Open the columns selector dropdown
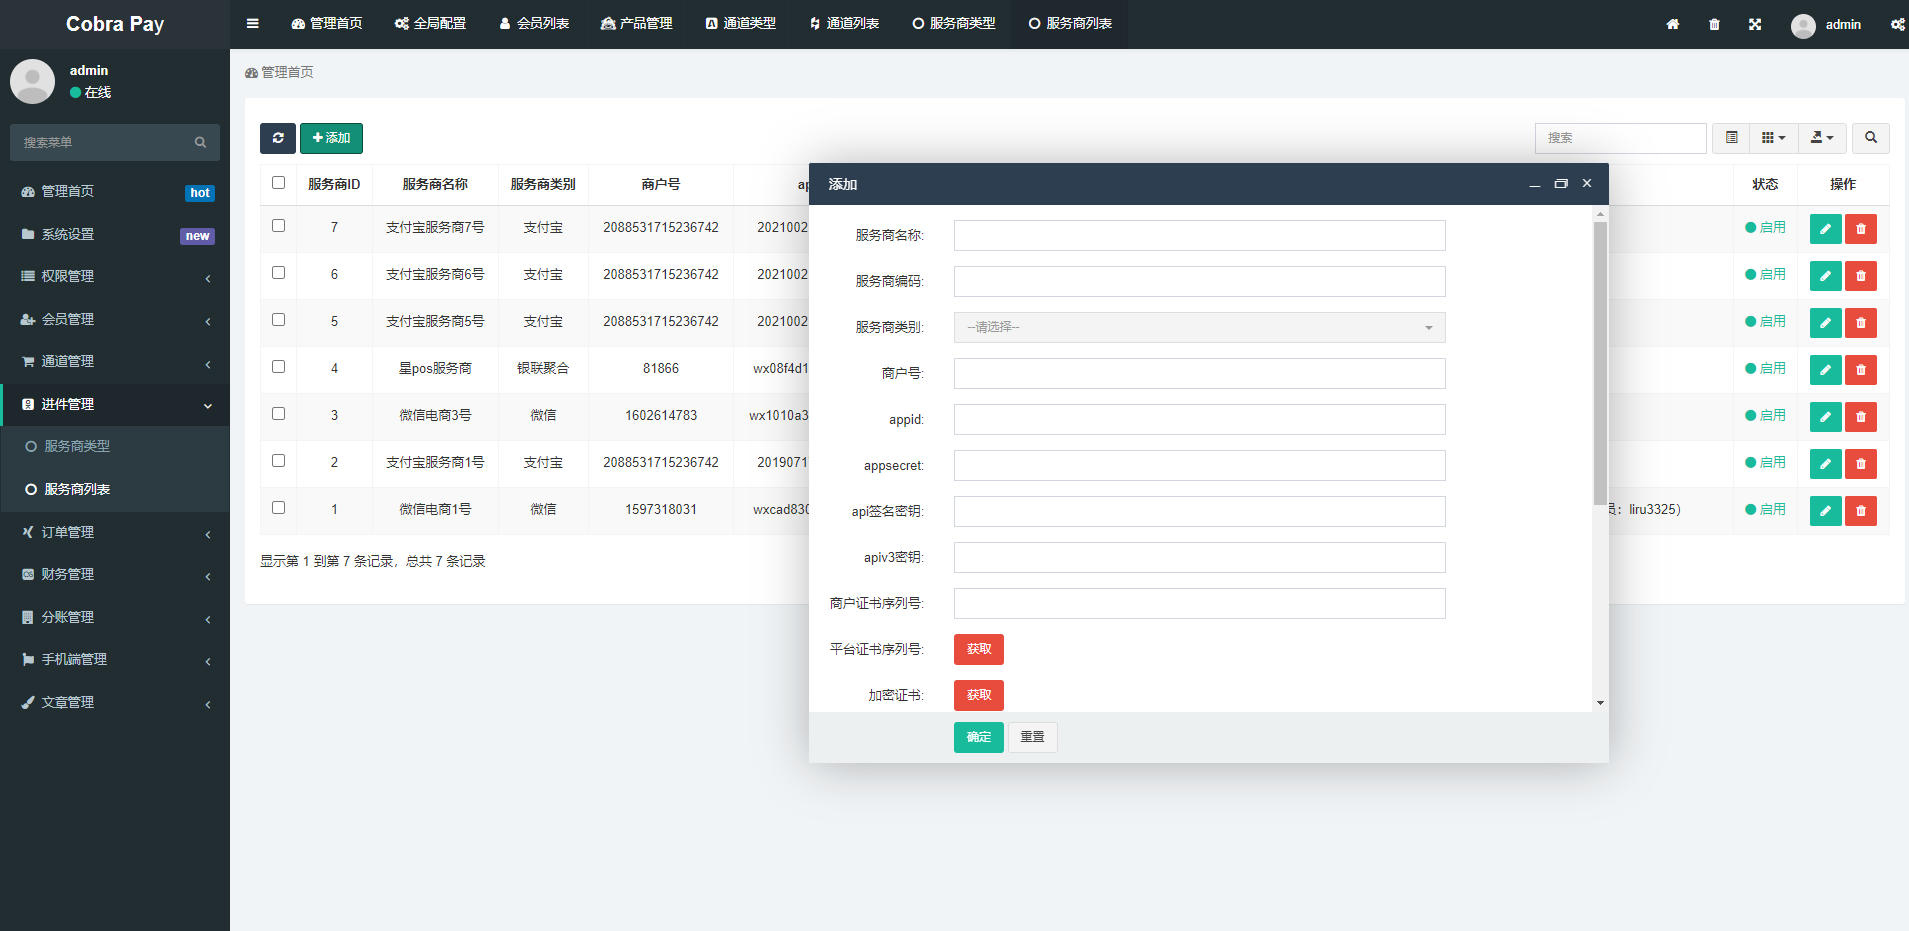The width and height of the screenshot is (1909, 931). click(x=1773, y=138)
